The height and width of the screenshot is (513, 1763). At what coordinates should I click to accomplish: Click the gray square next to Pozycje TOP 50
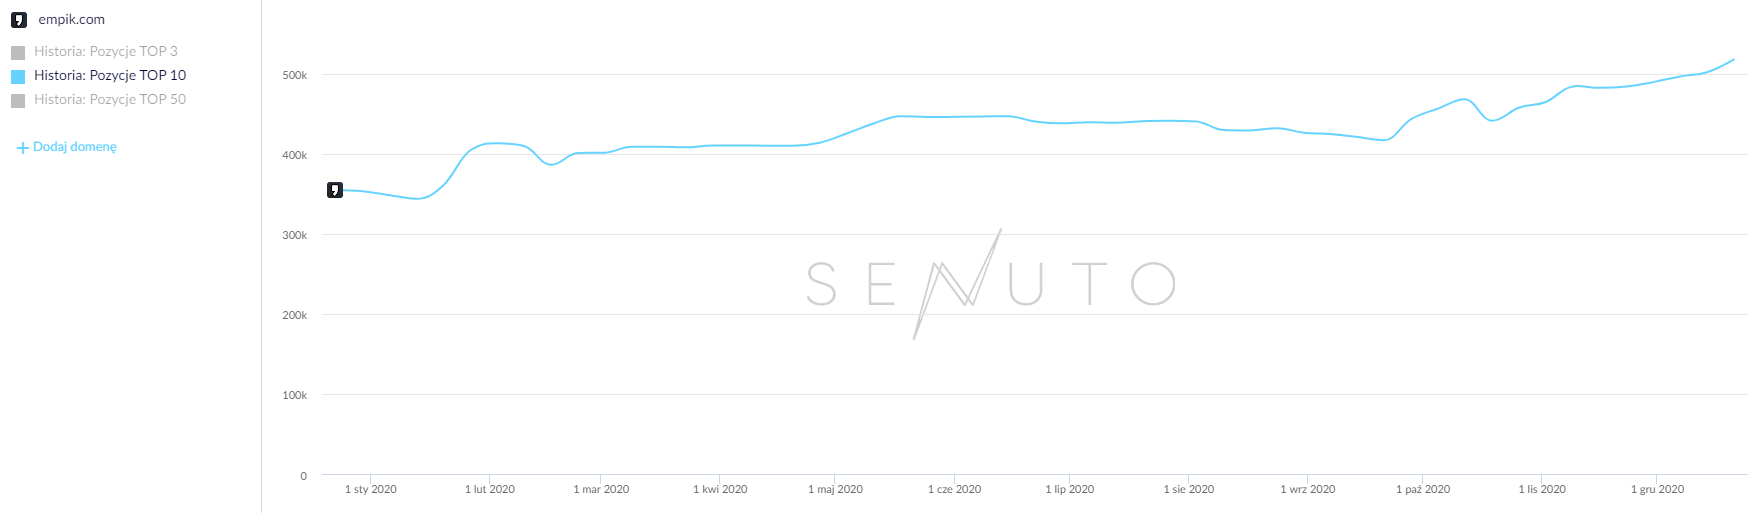[x=18, y=100]
